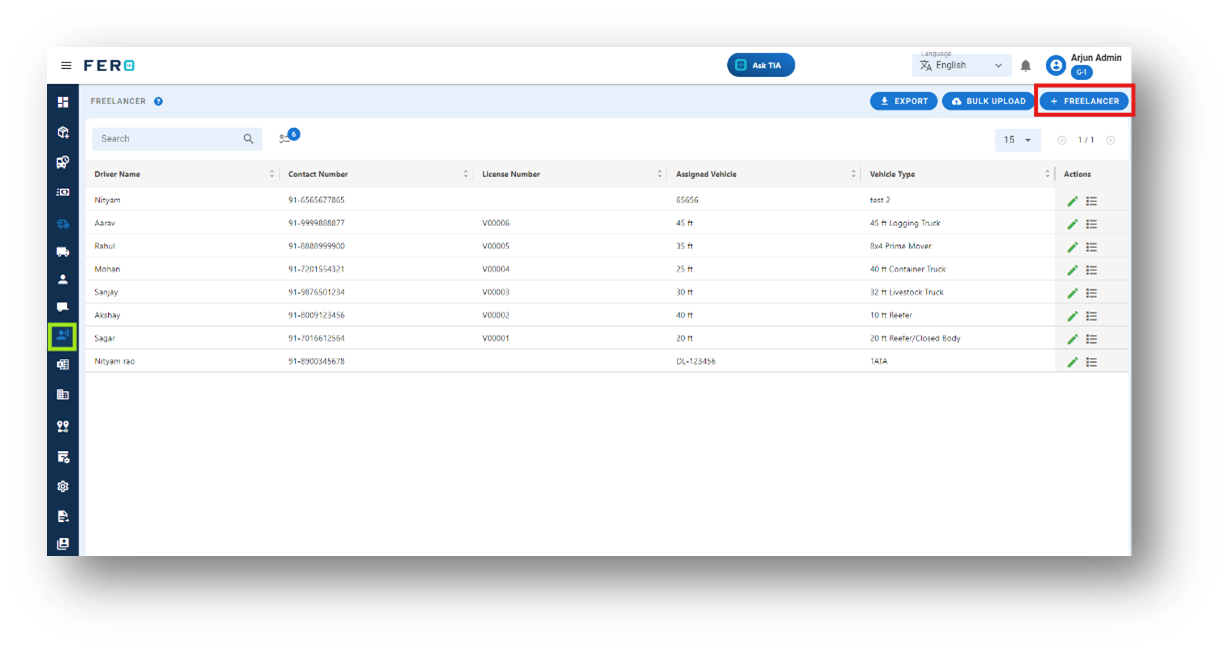Click the BULK UPLOAD button

[x=989, y=101]
